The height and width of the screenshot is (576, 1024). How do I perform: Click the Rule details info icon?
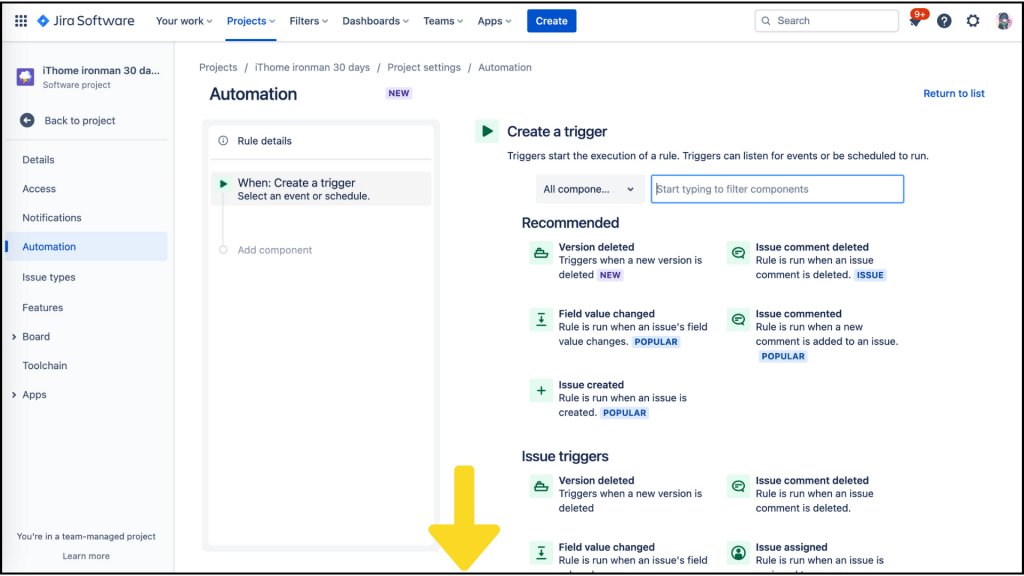pyautogui.click(x=223, y=140)
